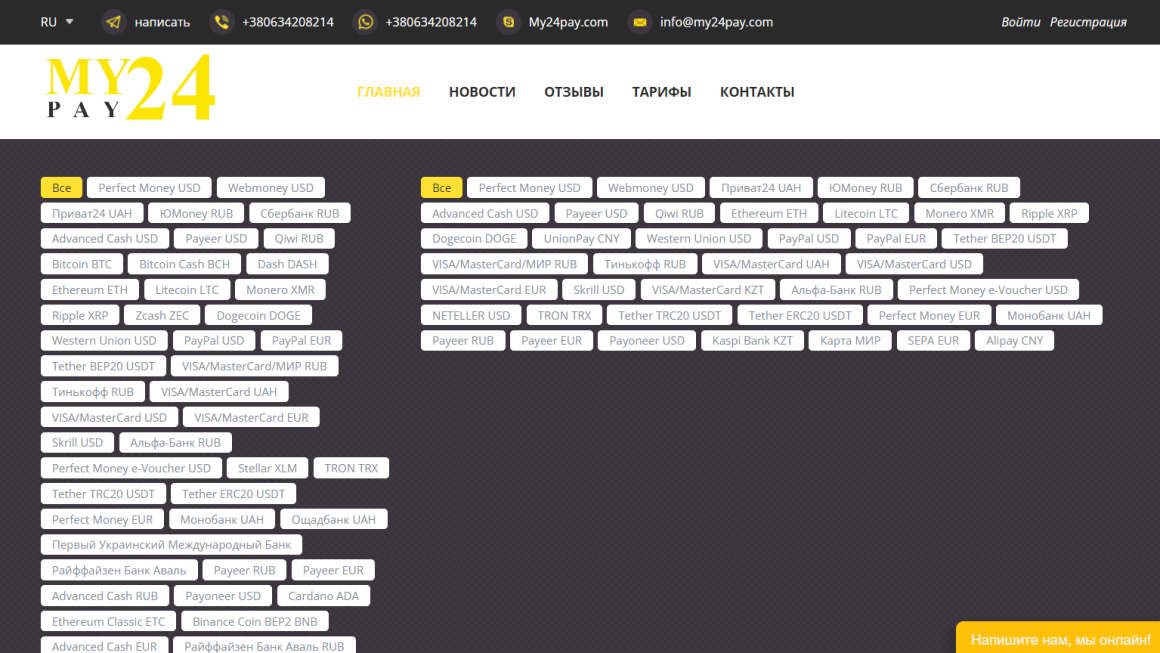The image size is (1160, 653).
Task: Click the MyPay24 logo
Action: (130, 87)
